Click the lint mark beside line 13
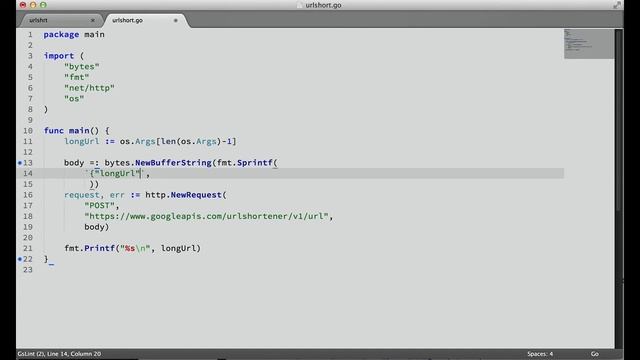This screenshot has width=640, height=360. [x=20, y=162]
